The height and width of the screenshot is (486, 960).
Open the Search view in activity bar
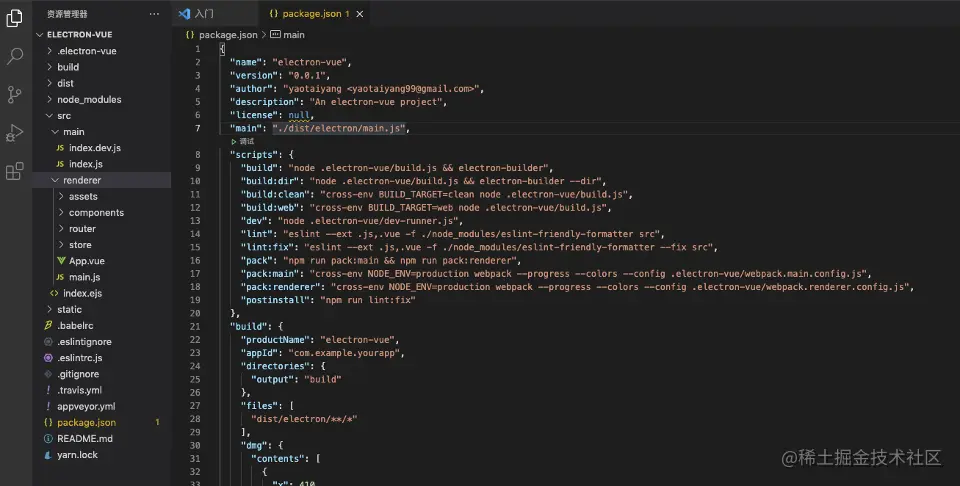click(14, 56)
